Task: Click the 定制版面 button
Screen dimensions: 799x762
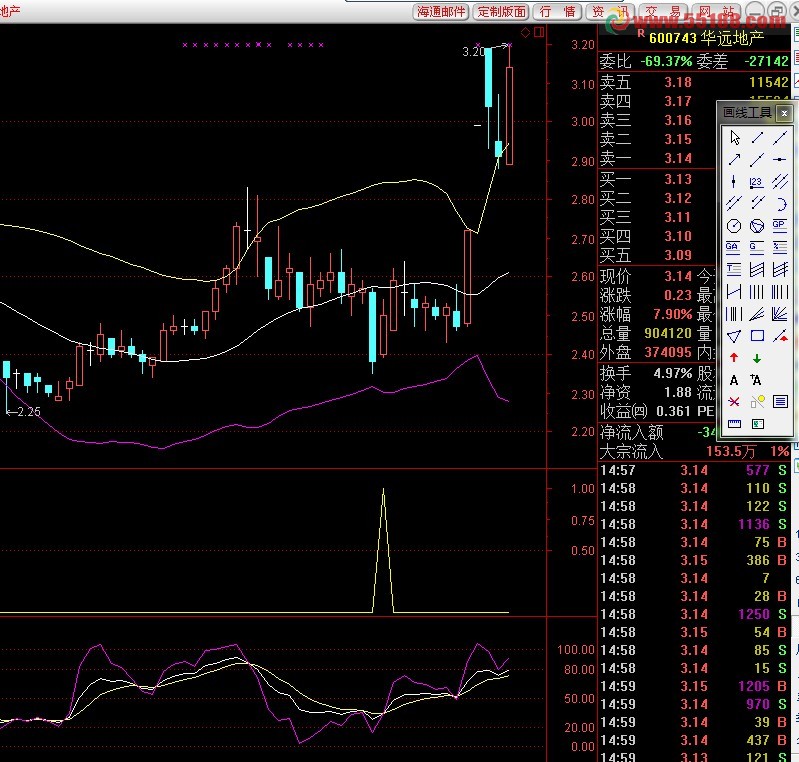Action: [502, 11]
